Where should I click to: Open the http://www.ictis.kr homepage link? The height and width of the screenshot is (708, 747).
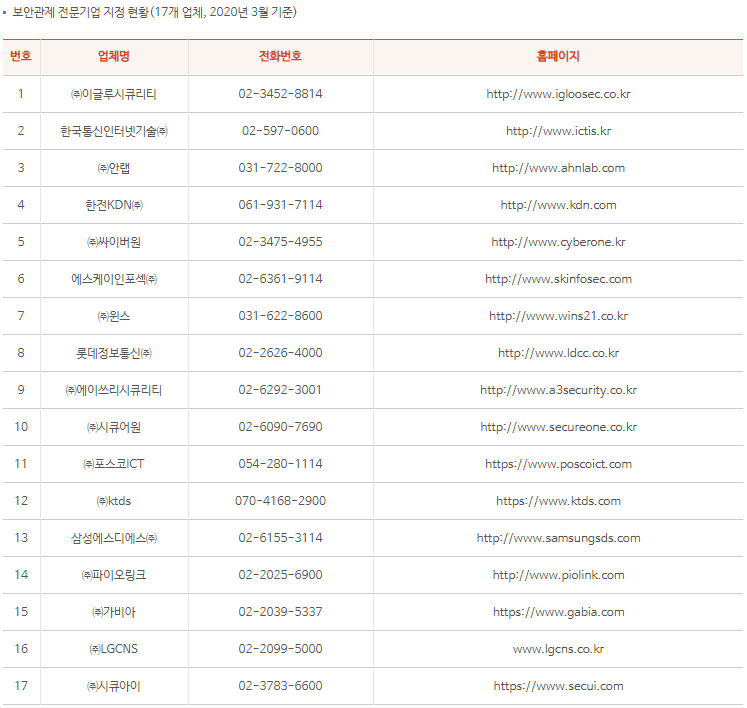[x=558, y=131]
